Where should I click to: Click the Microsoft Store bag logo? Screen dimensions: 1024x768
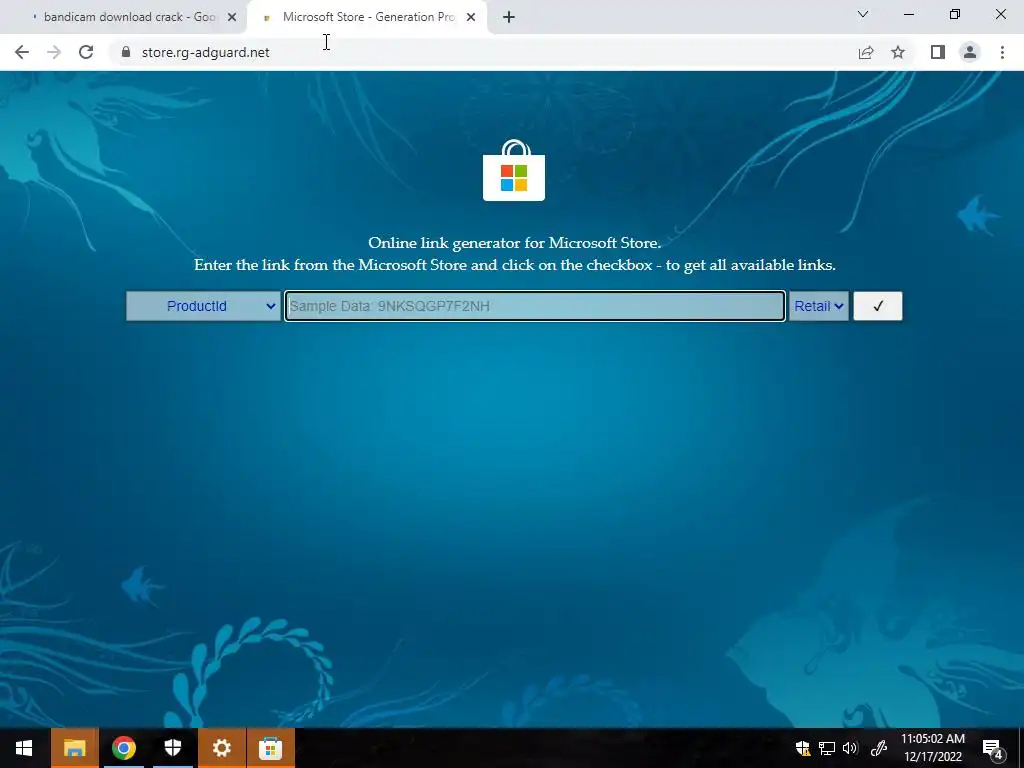(x=514, y=170)
